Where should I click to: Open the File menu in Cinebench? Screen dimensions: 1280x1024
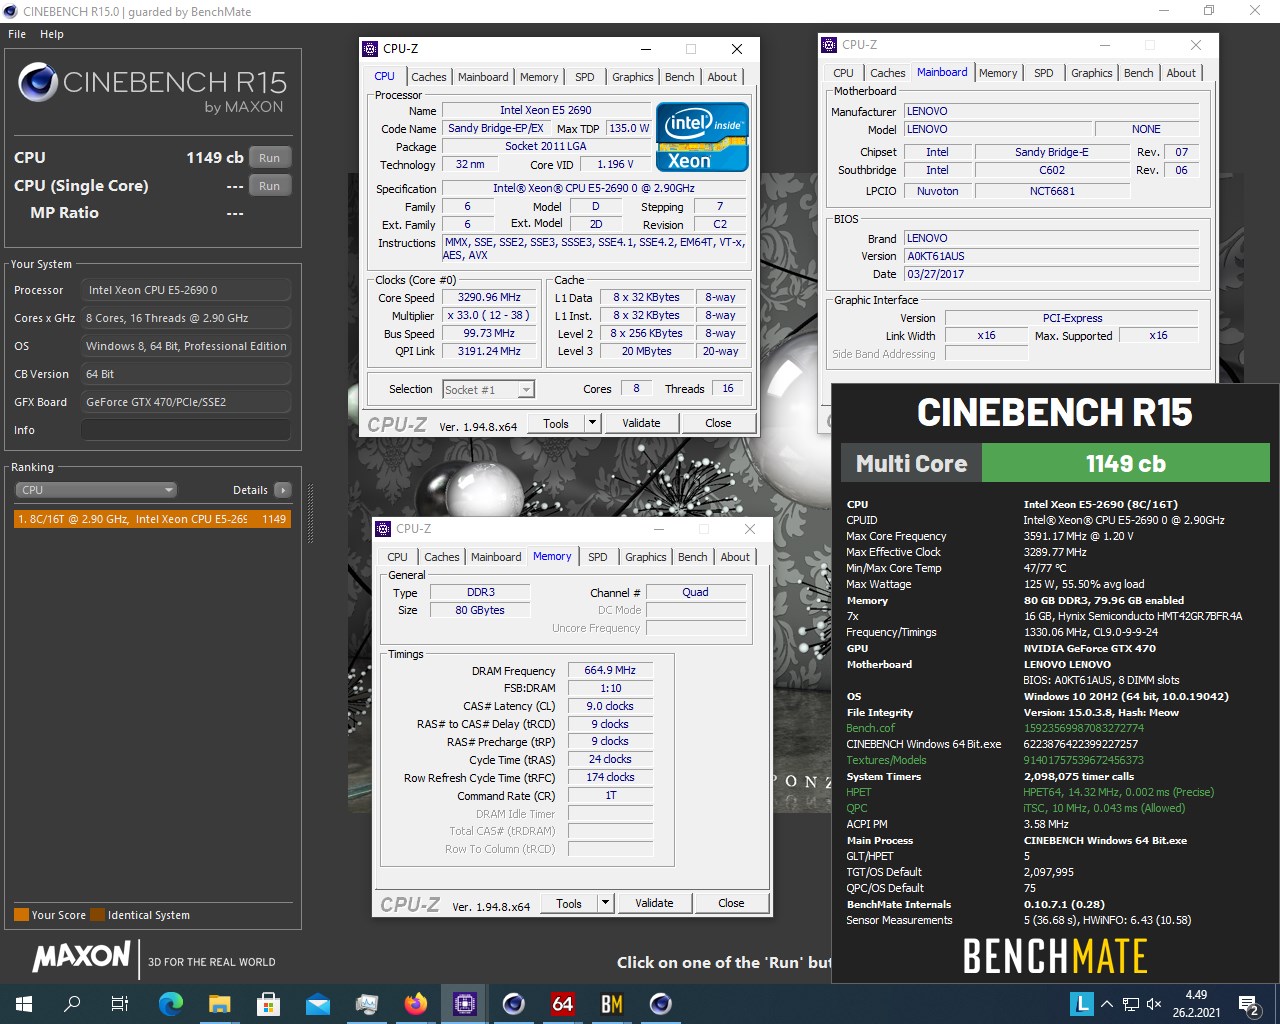(x=17, y=34)
